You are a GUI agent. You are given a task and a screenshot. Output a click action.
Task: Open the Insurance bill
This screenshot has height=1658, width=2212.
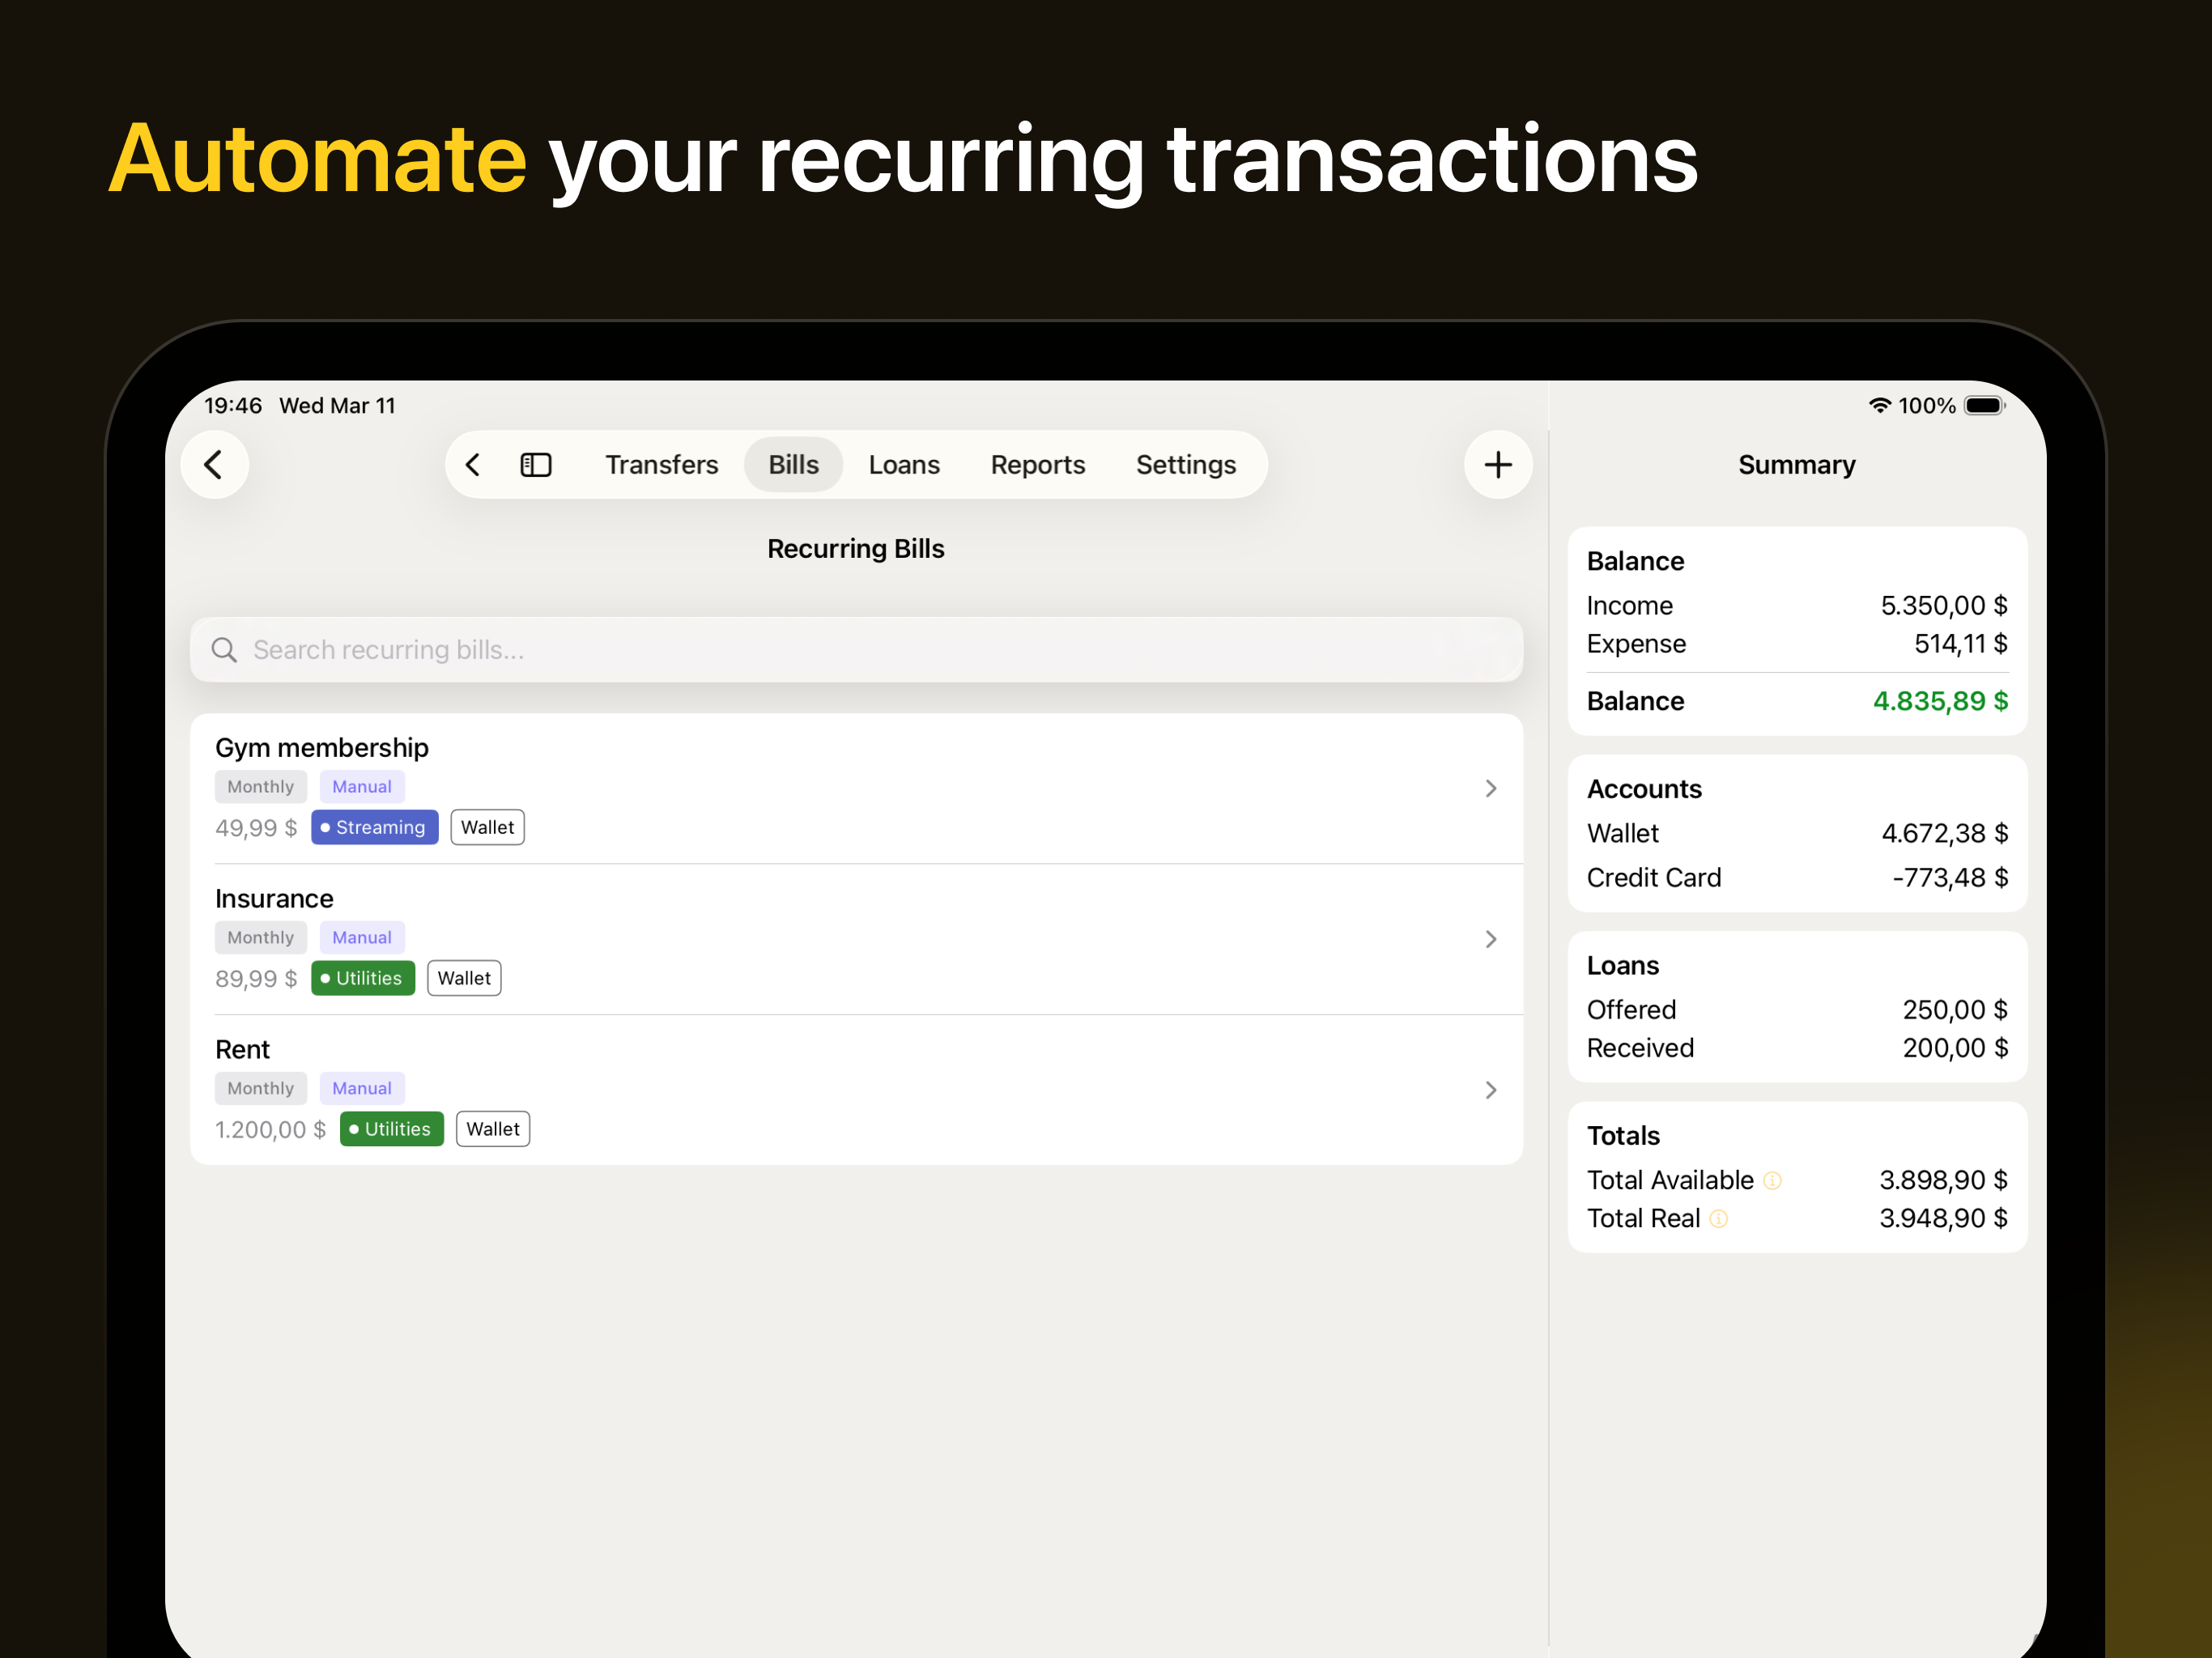(856, 939)
